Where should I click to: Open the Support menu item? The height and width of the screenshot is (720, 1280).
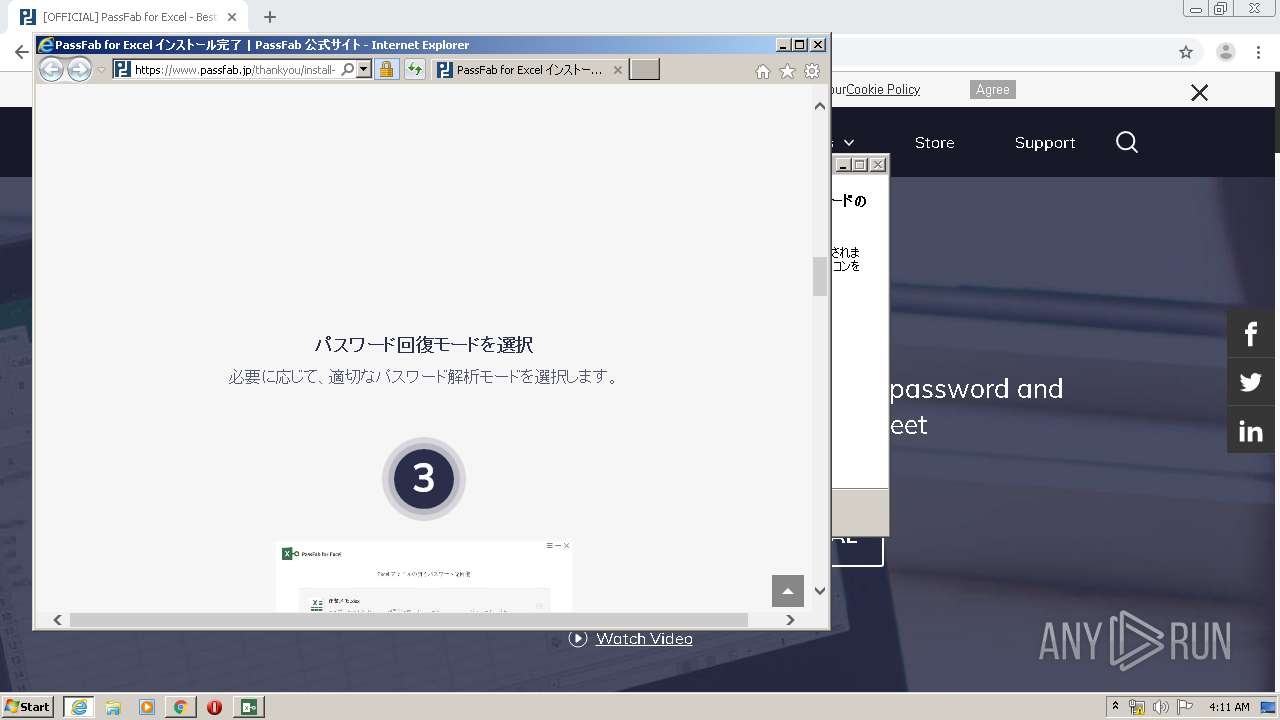pyautogui.click(x=1045, y=143)
